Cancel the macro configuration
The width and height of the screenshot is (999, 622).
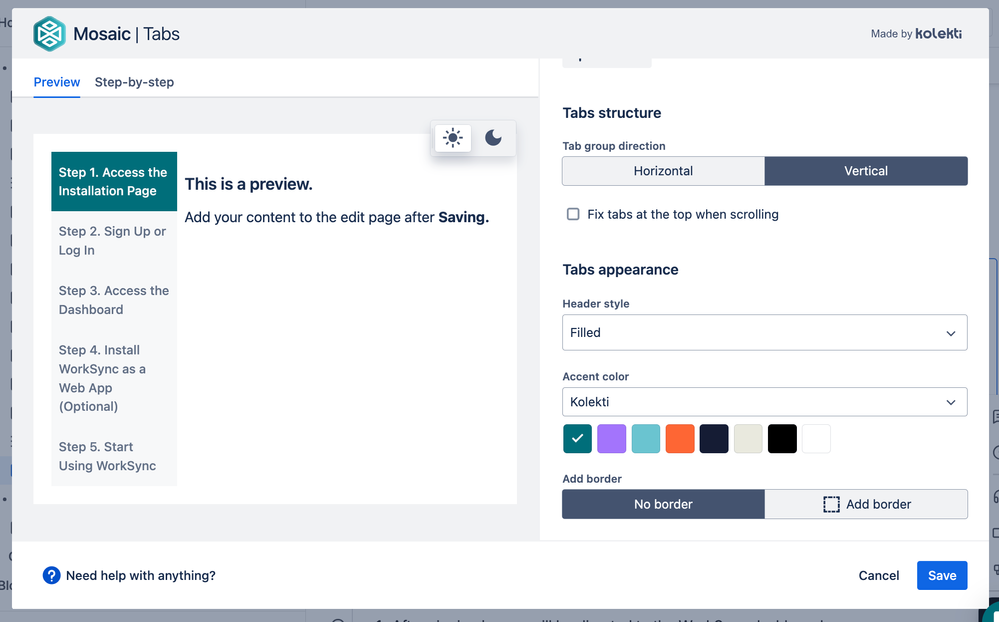pos(878,575)
